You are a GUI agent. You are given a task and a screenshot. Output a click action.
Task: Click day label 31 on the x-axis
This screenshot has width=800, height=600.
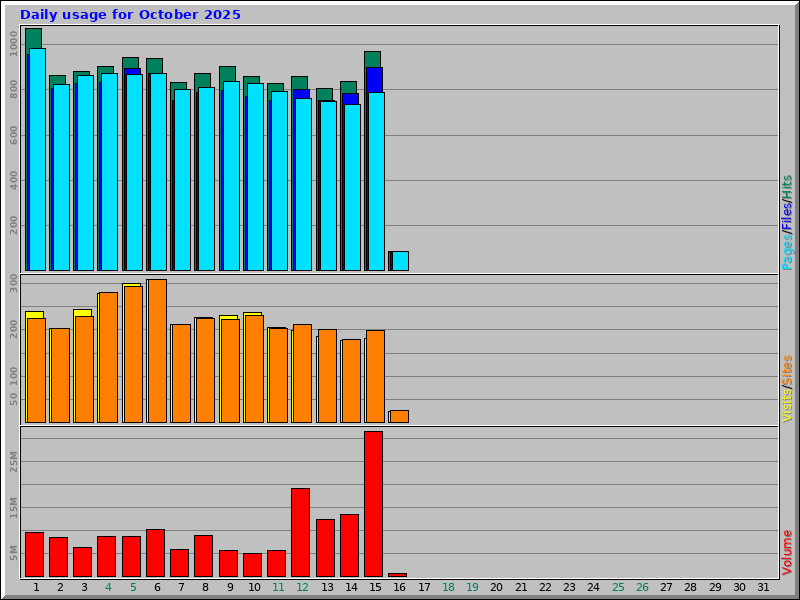[x=764, y=587]
